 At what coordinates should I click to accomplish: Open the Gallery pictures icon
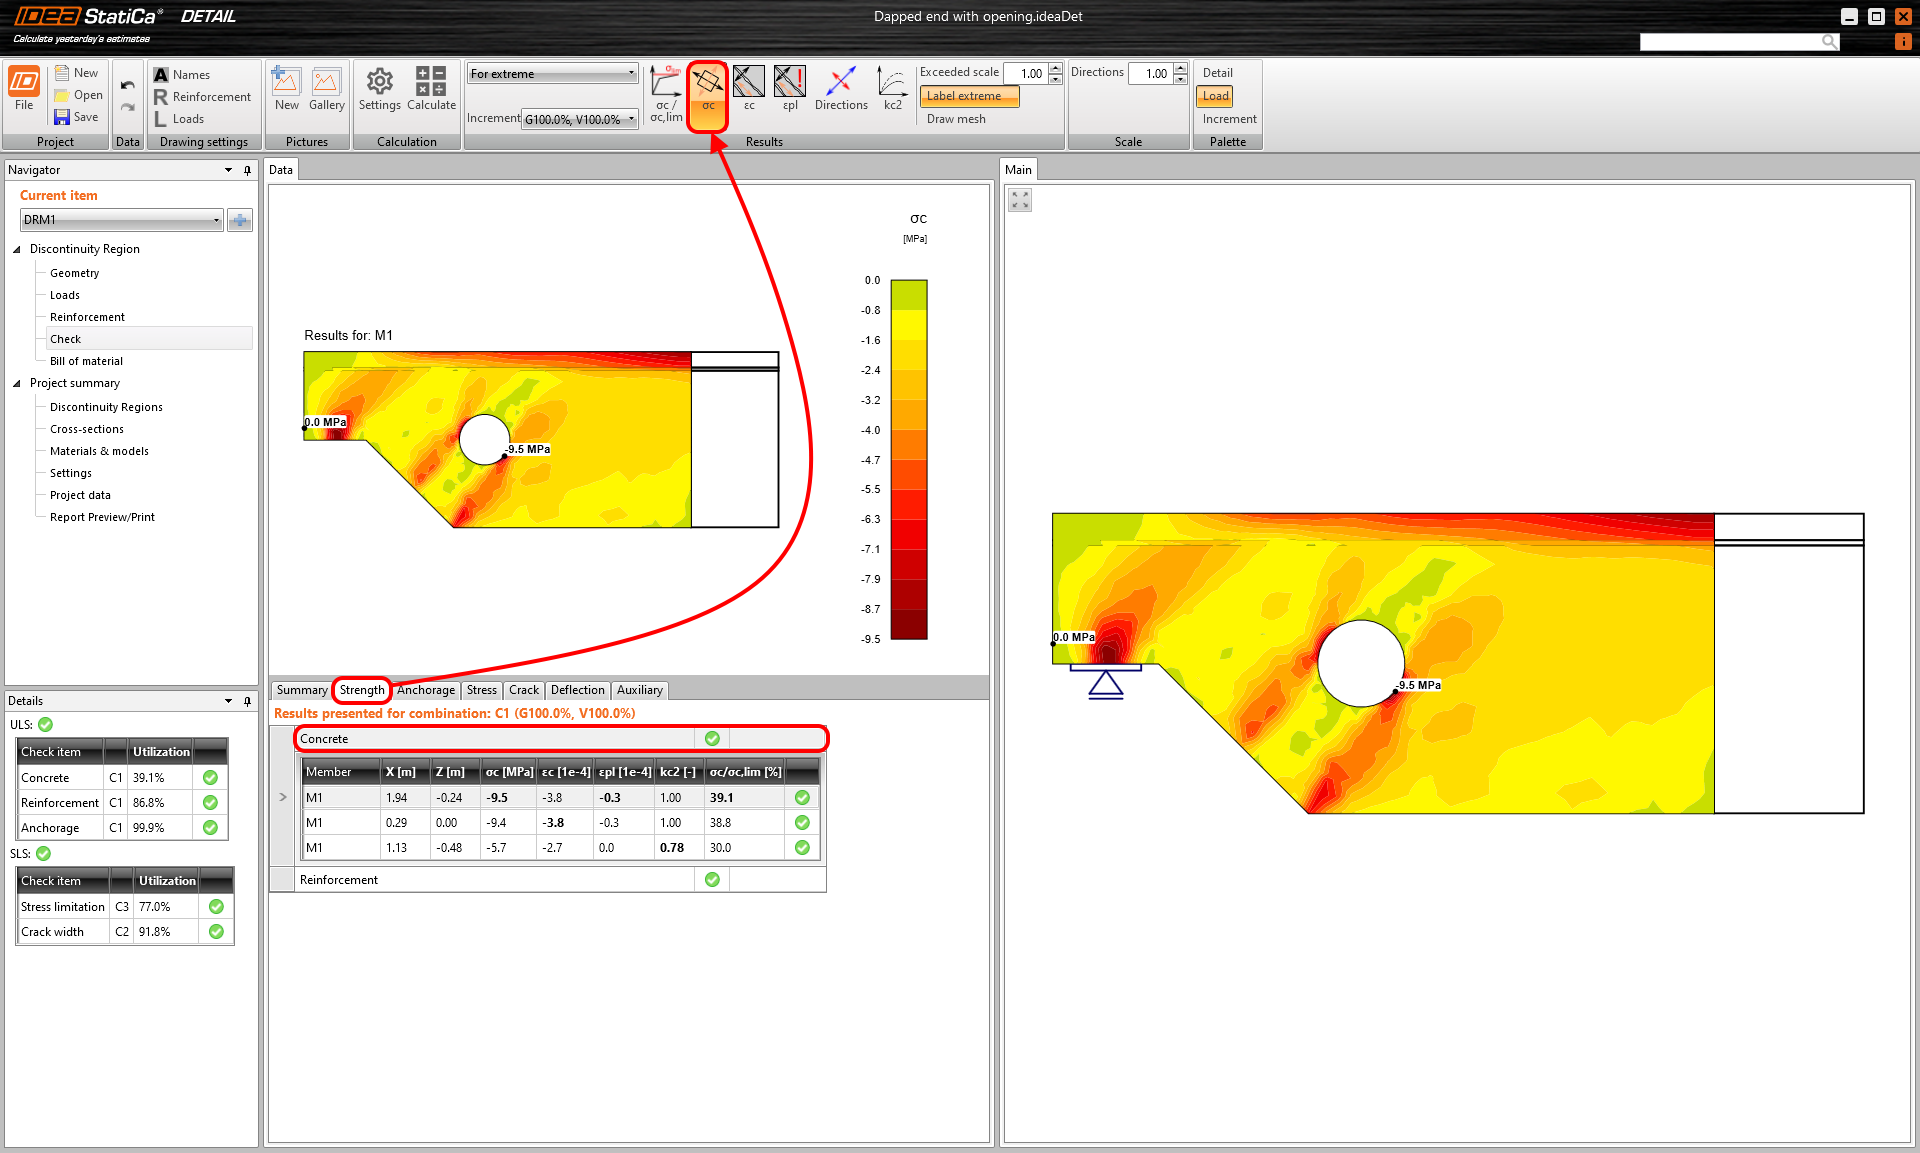(326, 89)
